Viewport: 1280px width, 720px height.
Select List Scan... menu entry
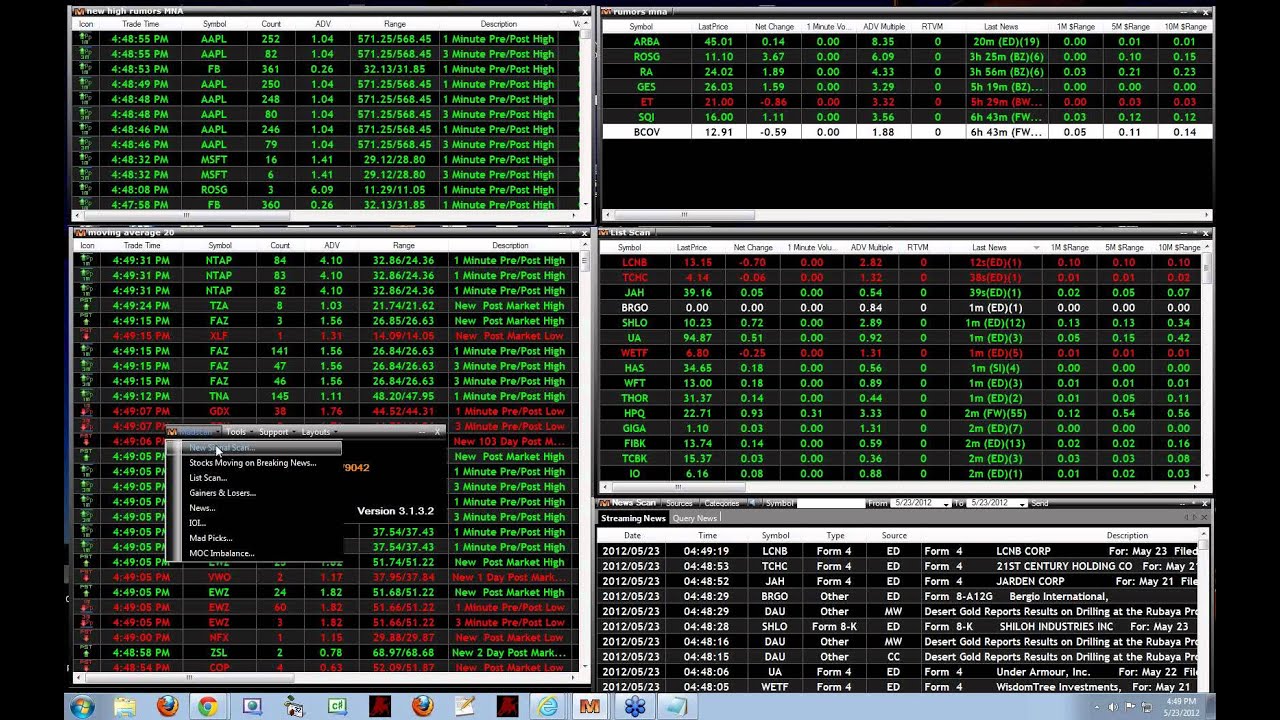pos(208,478)
